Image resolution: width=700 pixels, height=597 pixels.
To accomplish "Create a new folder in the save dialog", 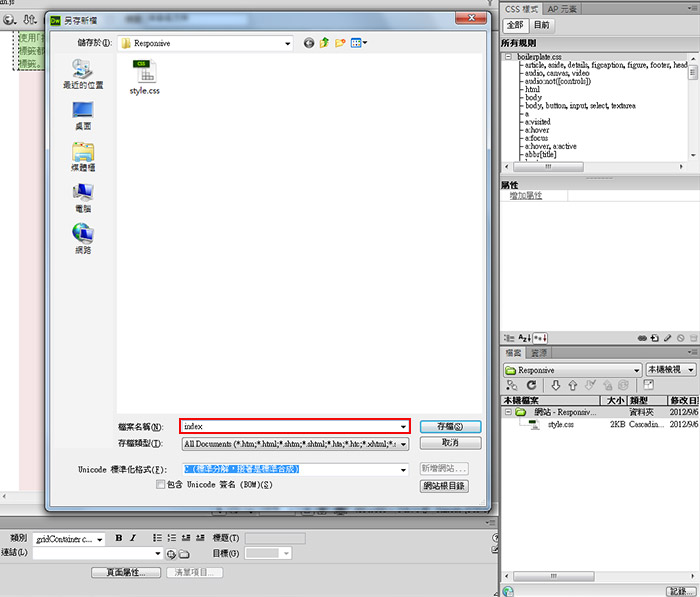I will [x=340, y=43].
